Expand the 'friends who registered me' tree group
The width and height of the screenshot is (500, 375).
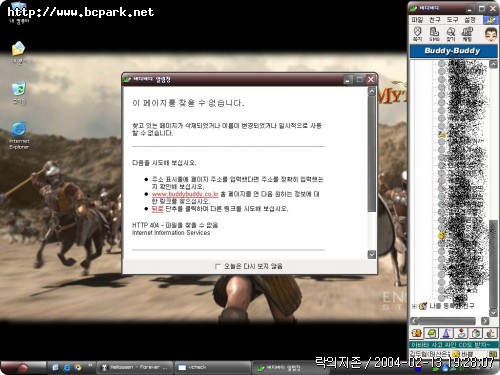click(414, 306)
